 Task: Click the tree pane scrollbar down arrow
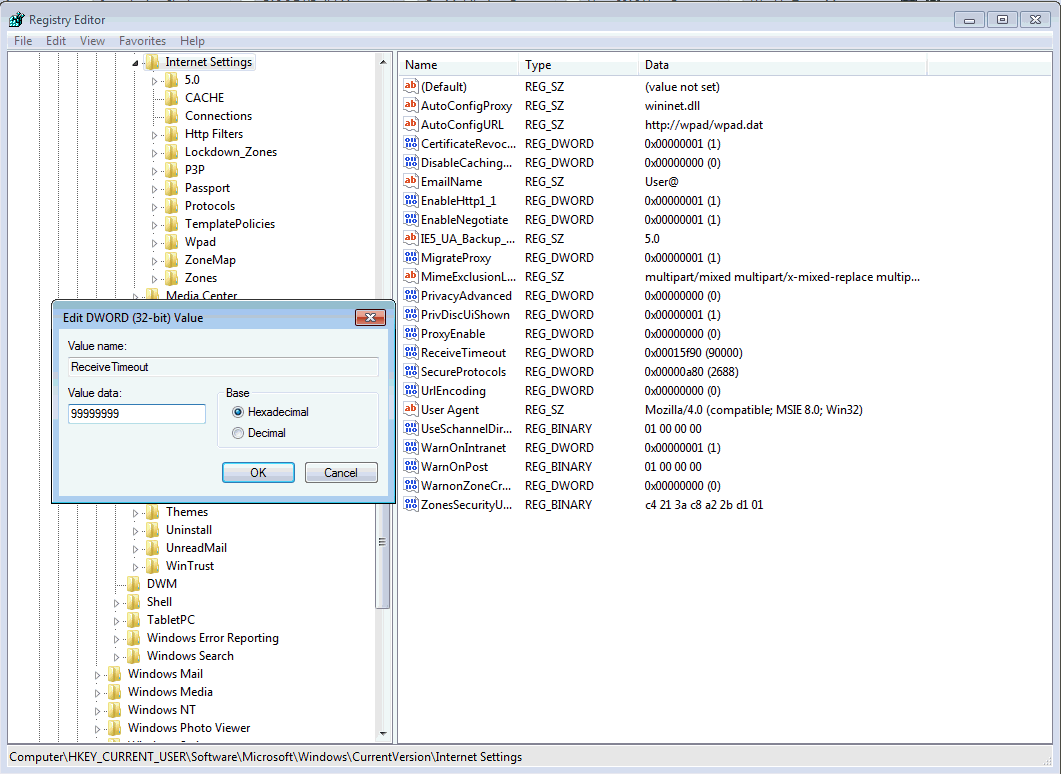[x=383, y=733]
